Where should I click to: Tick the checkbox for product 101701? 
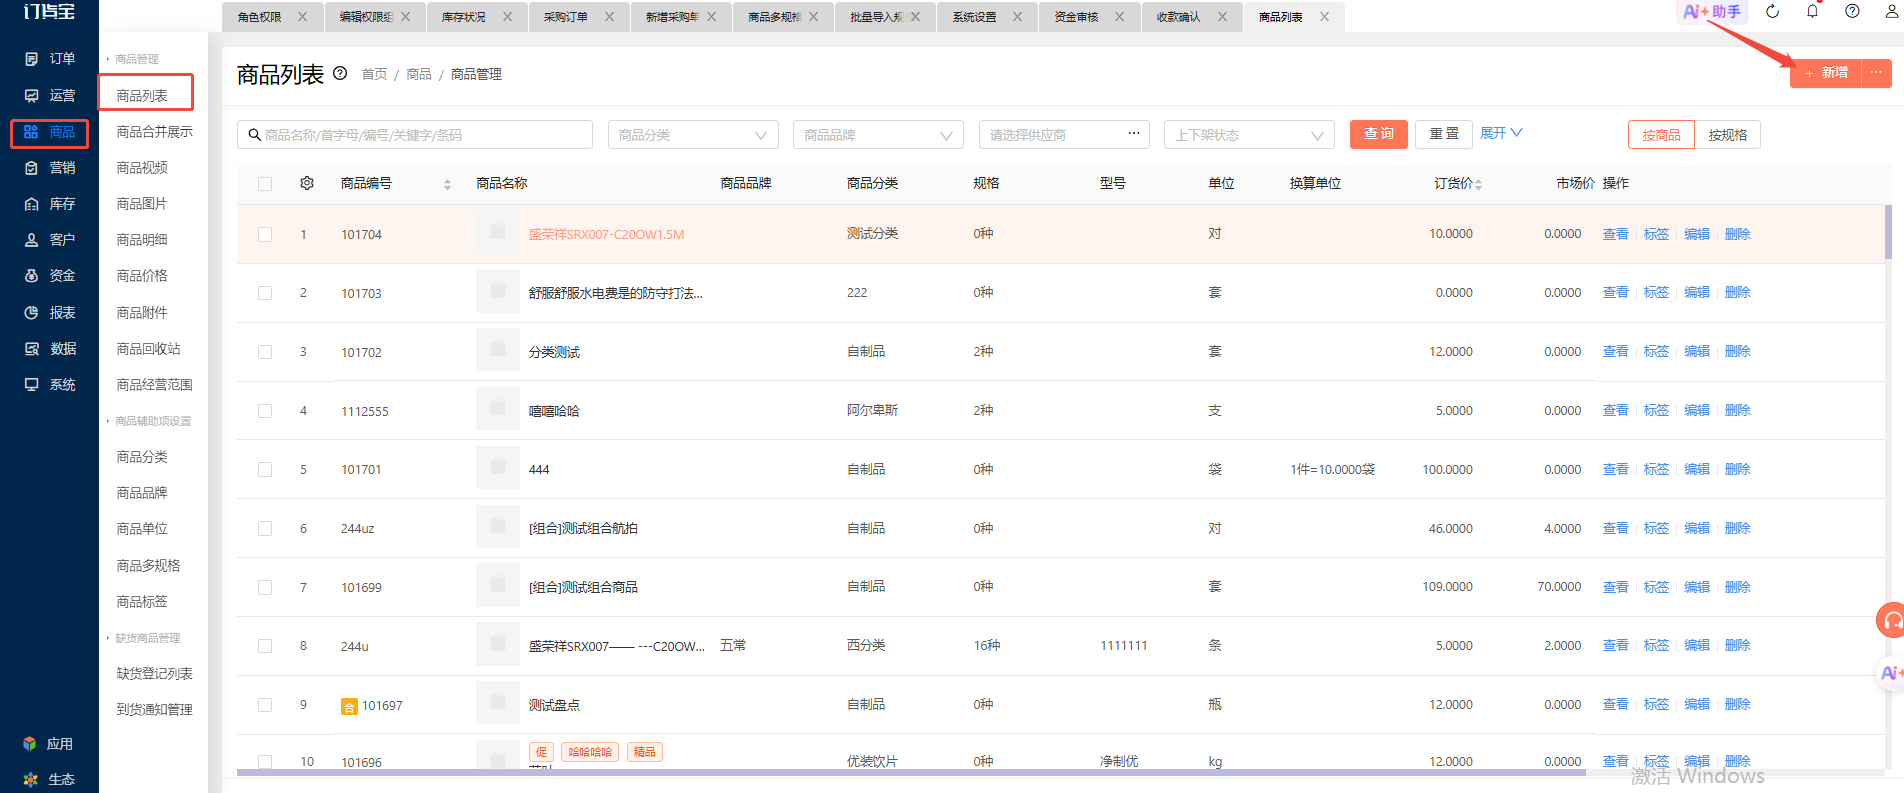(265, 470)
